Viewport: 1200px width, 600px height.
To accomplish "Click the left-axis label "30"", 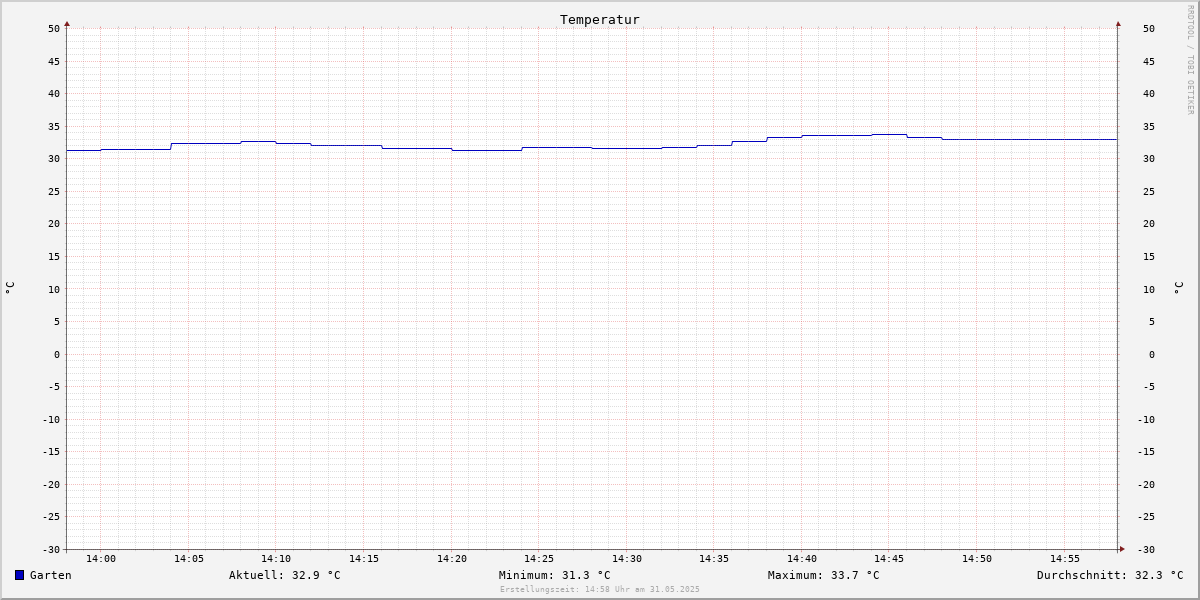I will click(x=54, y=158).
